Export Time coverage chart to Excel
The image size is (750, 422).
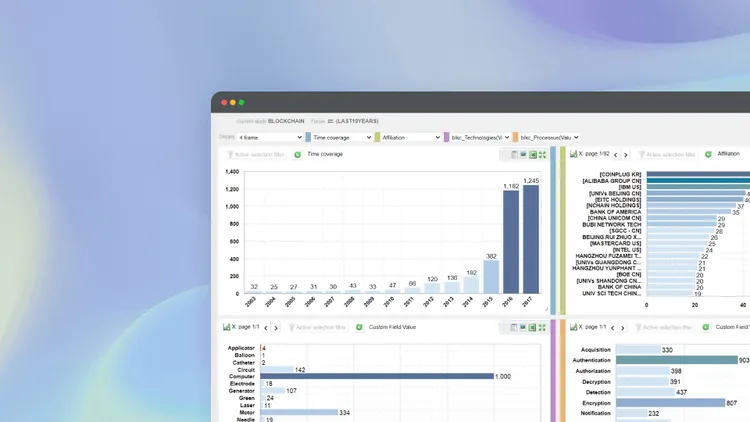(533, 155)
